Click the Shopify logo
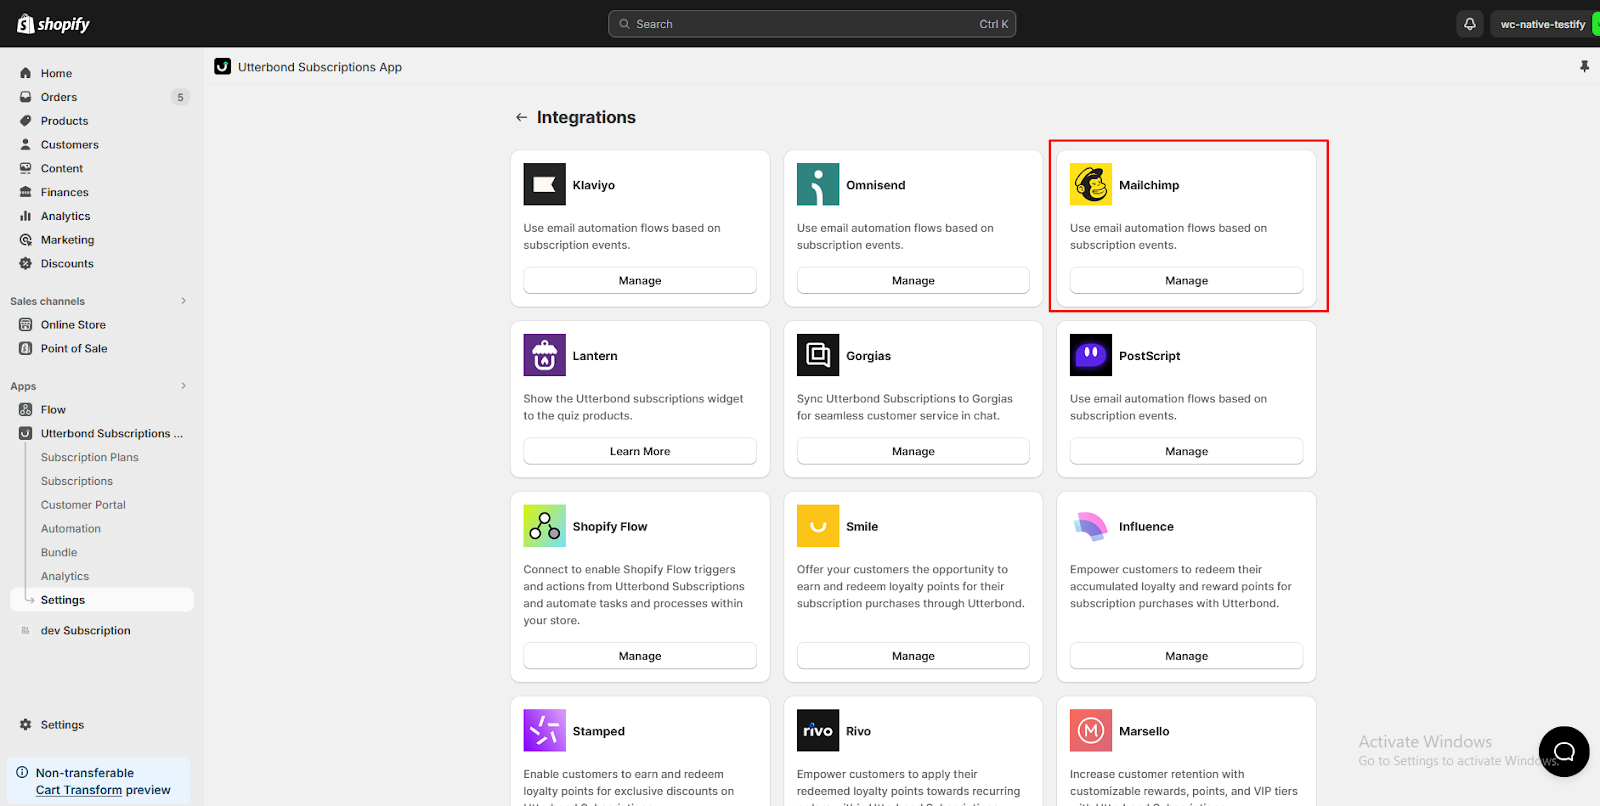The width and height of the screenshot is (1600, 806). pos(54,24)
